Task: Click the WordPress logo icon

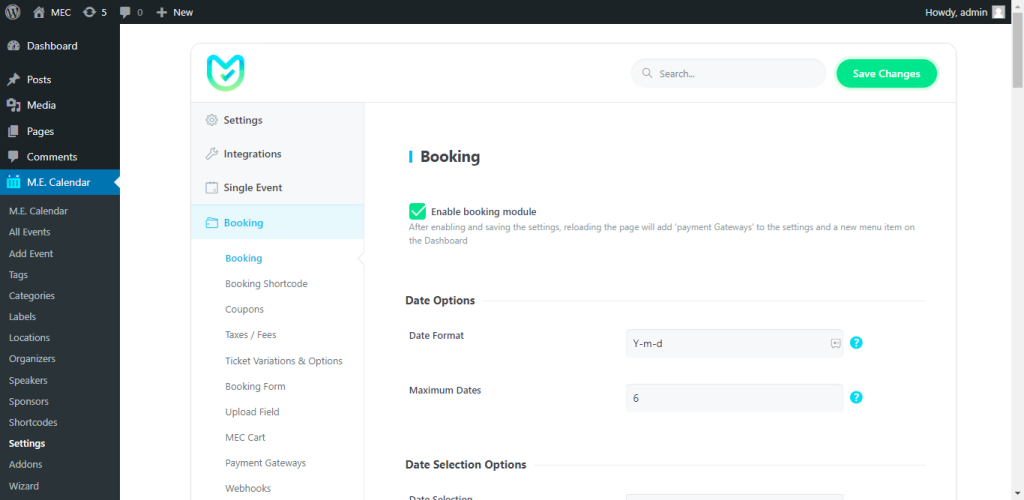Action: (13, 12)
